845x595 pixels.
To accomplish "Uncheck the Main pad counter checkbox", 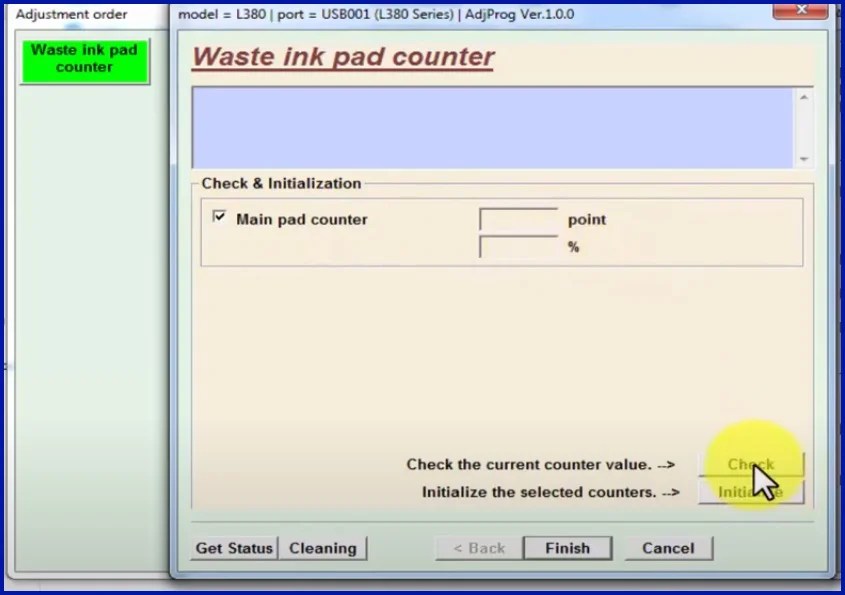I will 219,217.
